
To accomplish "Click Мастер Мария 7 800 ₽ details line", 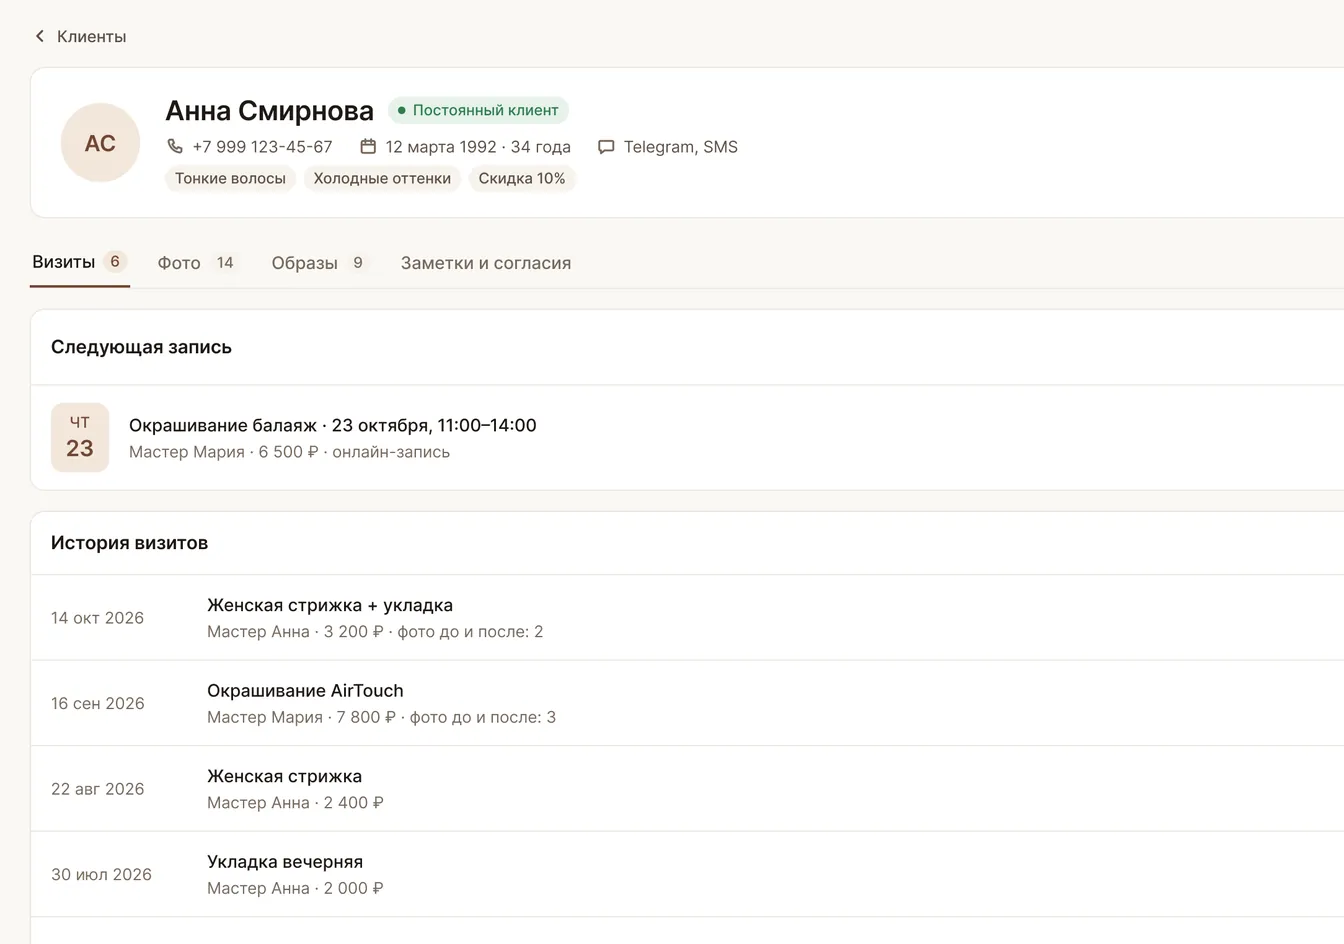I will click(x=381, y=717).
